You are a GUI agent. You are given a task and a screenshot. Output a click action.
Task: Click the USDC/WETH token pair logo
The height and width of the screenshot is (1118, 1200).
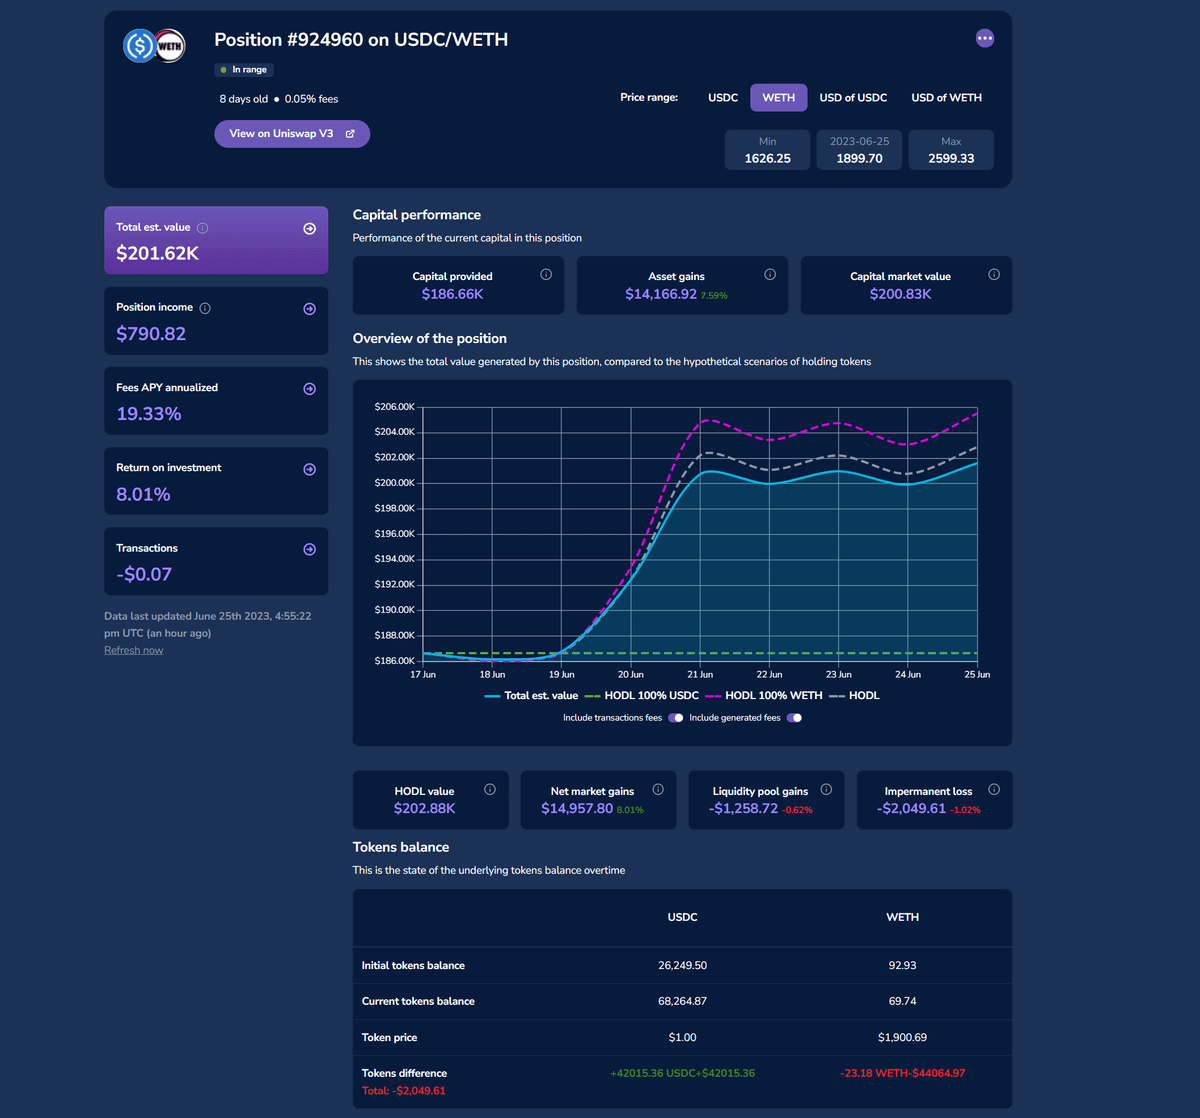point(154,46)
